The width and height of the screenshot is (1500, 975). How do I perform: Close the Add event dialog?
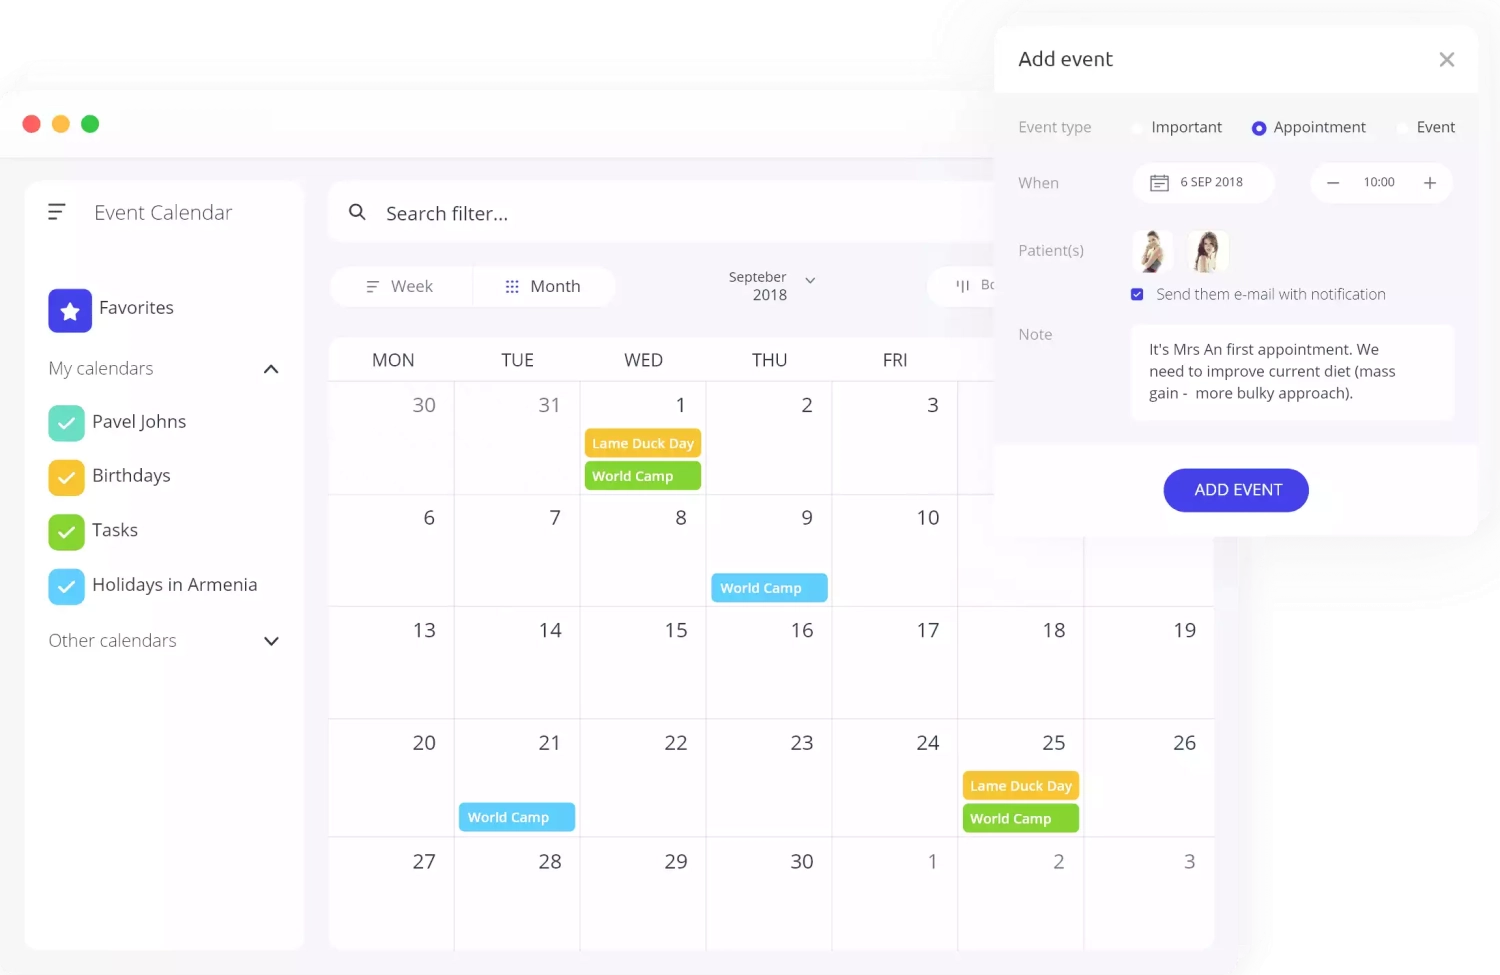pyautogui.click(x=1446, y=60)
